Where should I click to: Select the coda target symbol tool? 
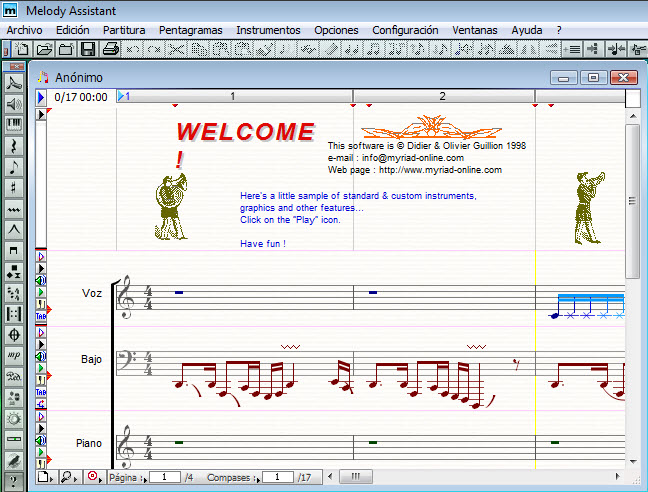click(14, 335)
